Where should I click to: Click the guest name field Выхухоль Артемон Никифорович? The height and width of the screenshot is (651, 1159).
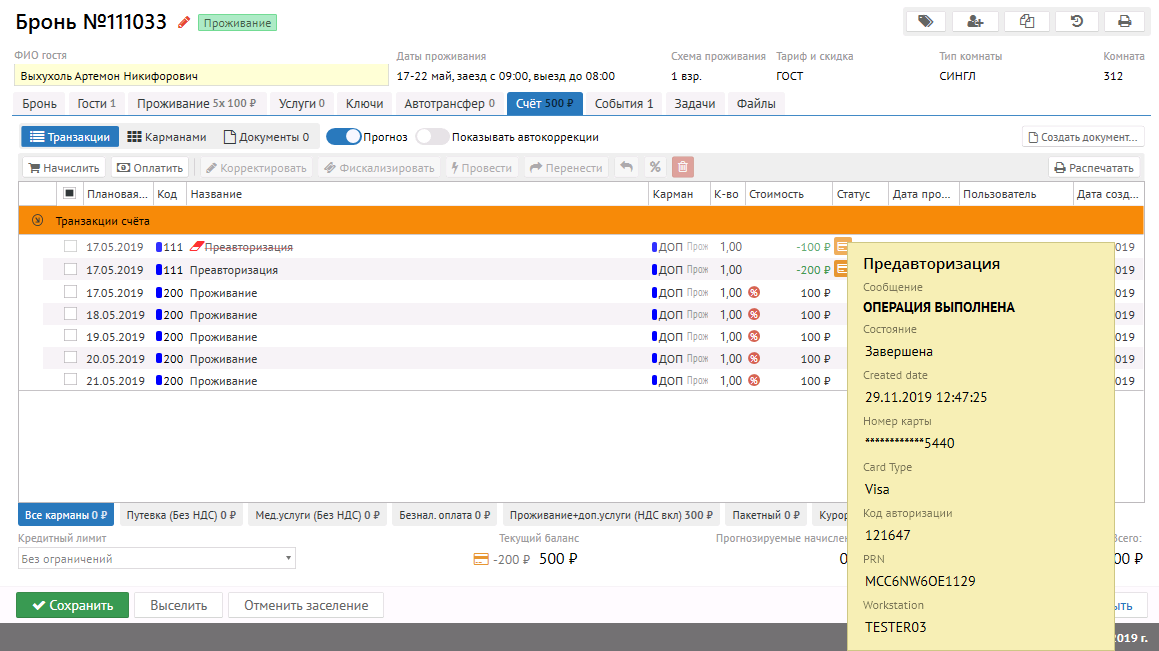200,76
